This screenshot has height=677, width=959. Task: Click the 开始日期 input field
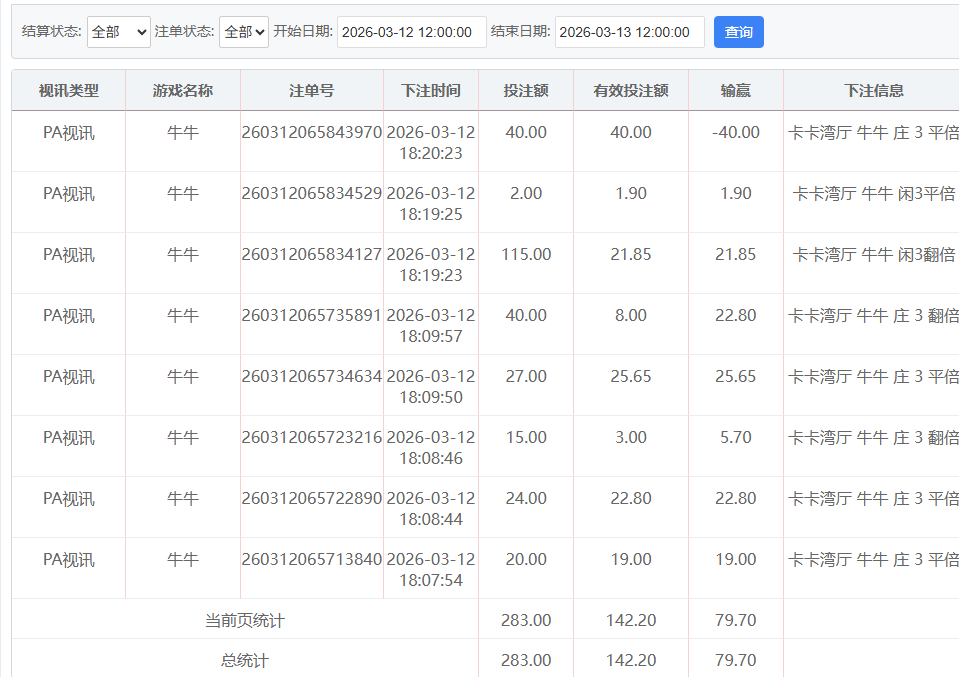[x=411, y=32]
